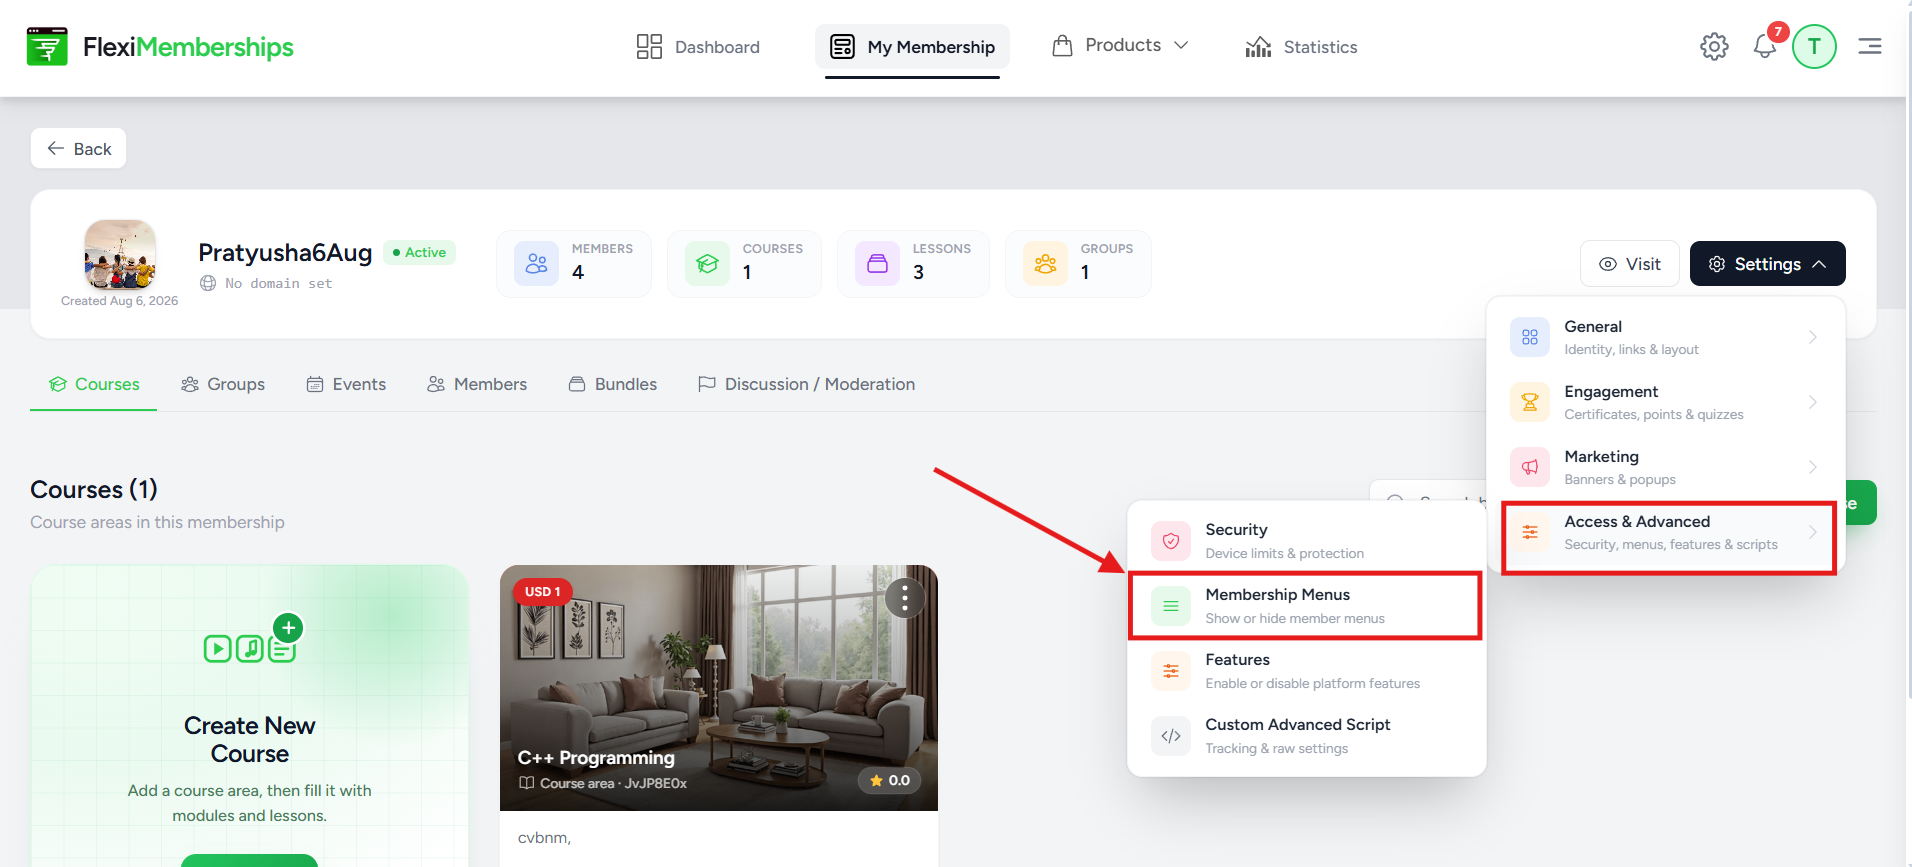Click the Back button
1912x867 pixels.
(x=78, y=148)
